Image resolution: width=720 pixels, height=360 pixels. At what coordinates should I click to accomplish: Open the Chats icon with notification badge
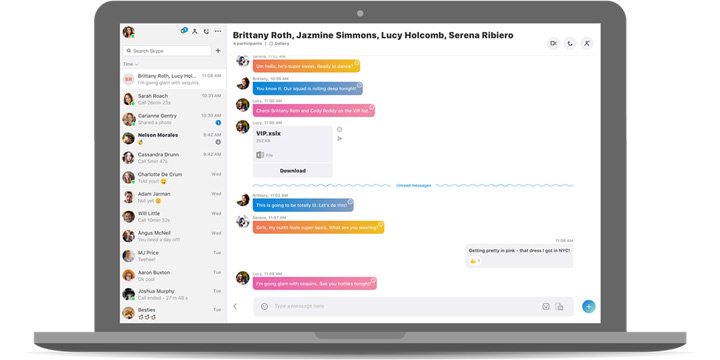click(184, 31)
